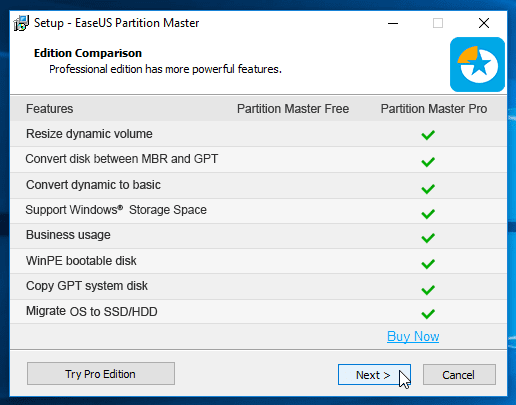The width and height of the screenshot is (516, 405).
Task: Select 'Convert disk between MBR and GPT' text
Action: point(122,159)
